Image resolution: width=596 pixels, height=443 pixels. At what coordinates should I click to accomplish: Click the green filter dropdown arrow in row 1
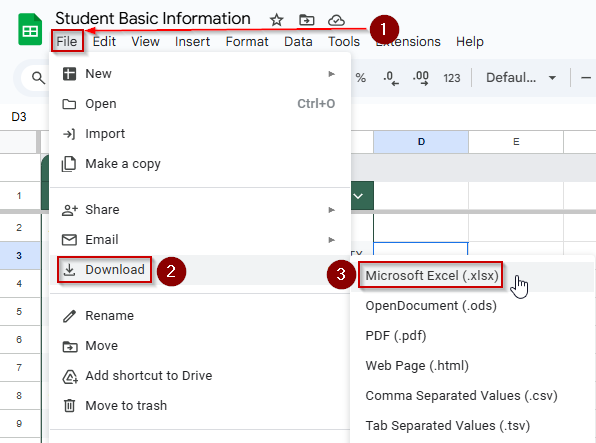[x=358, y=196]
